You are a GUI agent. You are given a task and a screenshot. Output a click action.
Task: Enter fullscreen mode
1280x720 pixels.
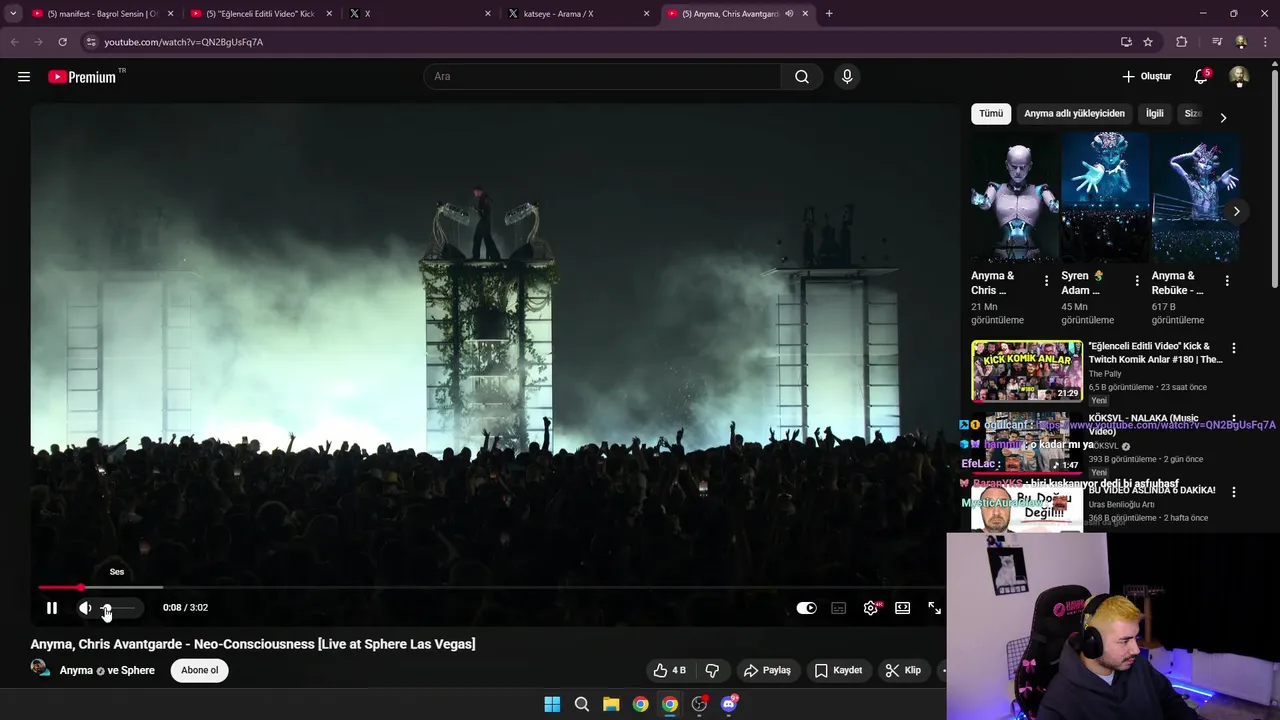(934, 607)
